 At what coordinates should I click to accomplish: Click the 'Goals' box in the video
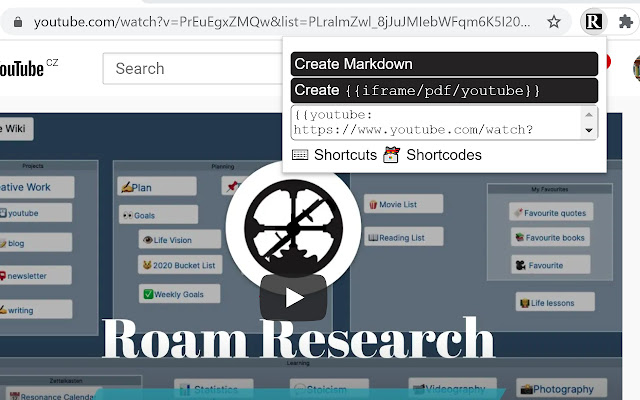pos(158,215)
